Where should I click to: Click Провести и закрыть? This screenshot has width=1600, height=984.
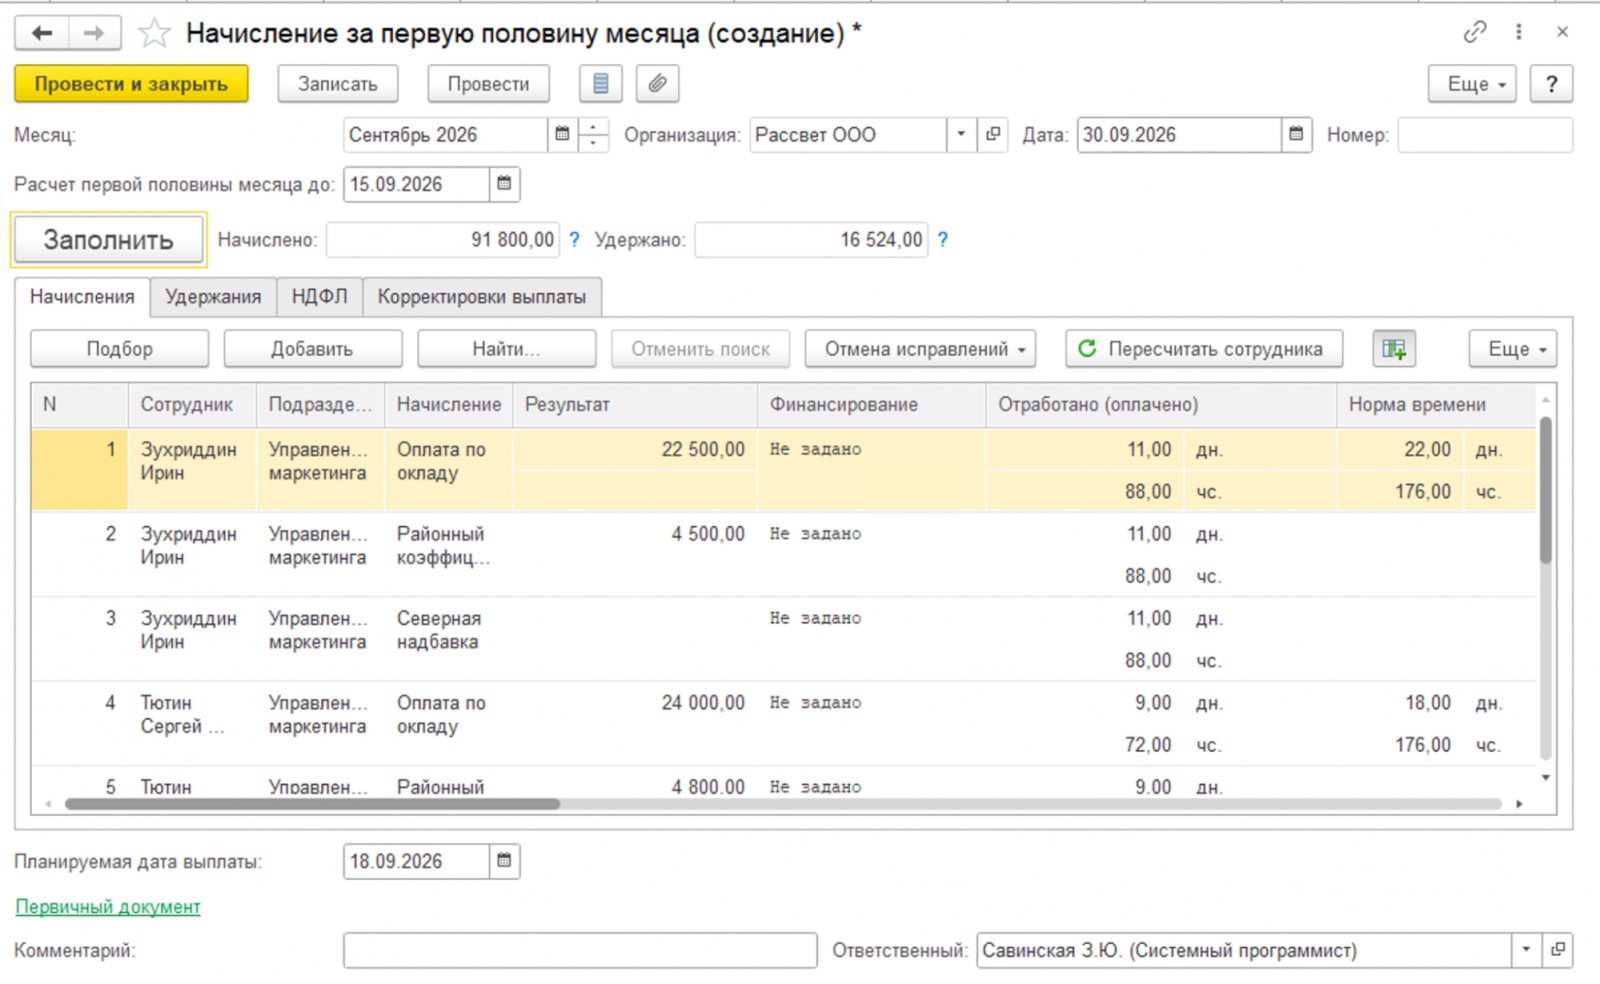(131, 84)
